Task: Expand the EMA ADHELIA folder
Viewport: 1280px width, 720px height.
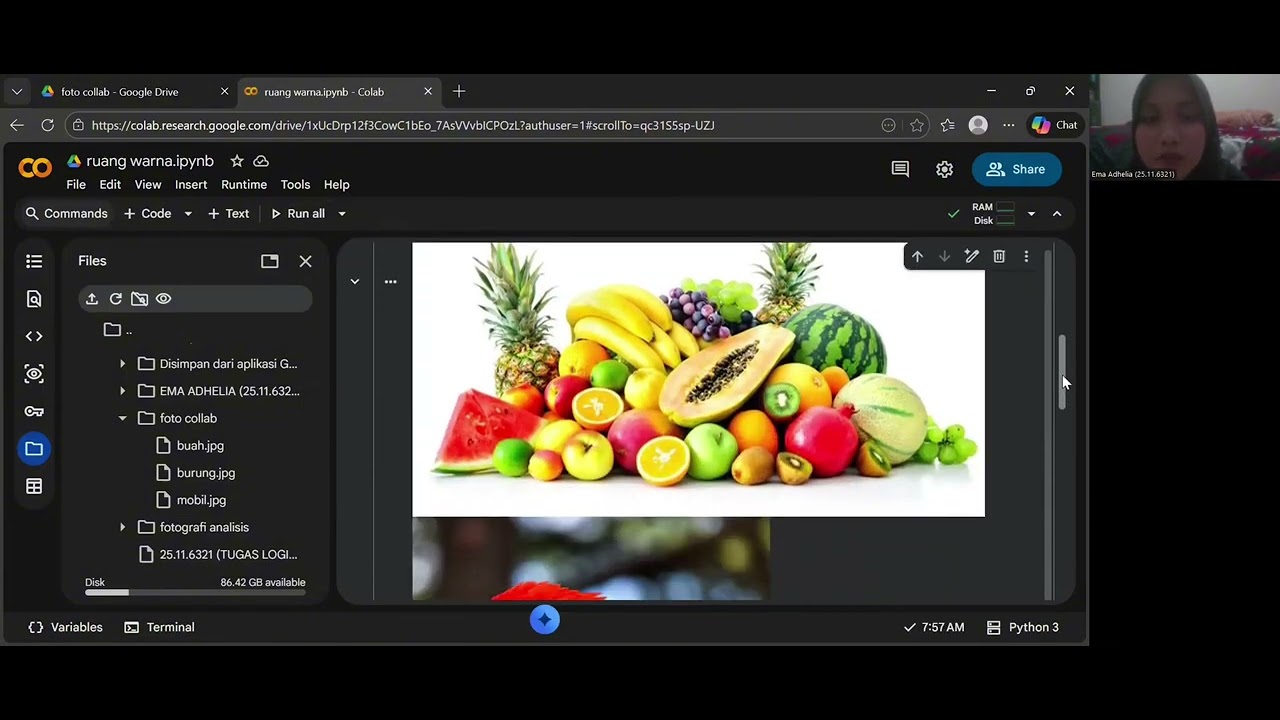Action: 123,391
